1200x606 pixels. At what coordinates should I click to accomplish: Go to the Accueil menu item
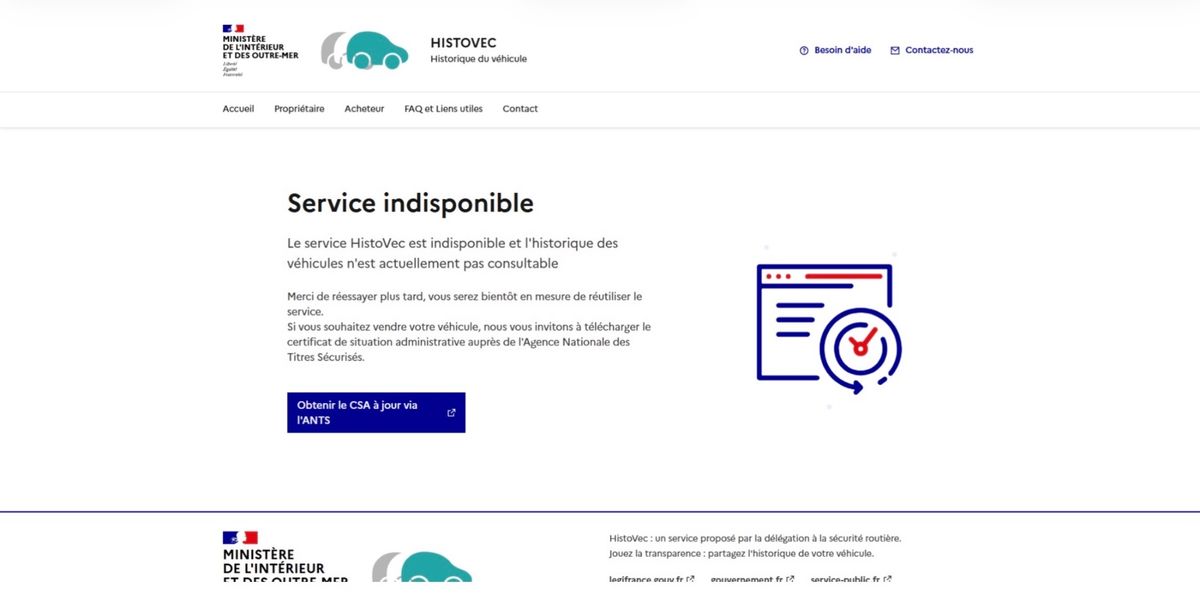coord(238,109)
